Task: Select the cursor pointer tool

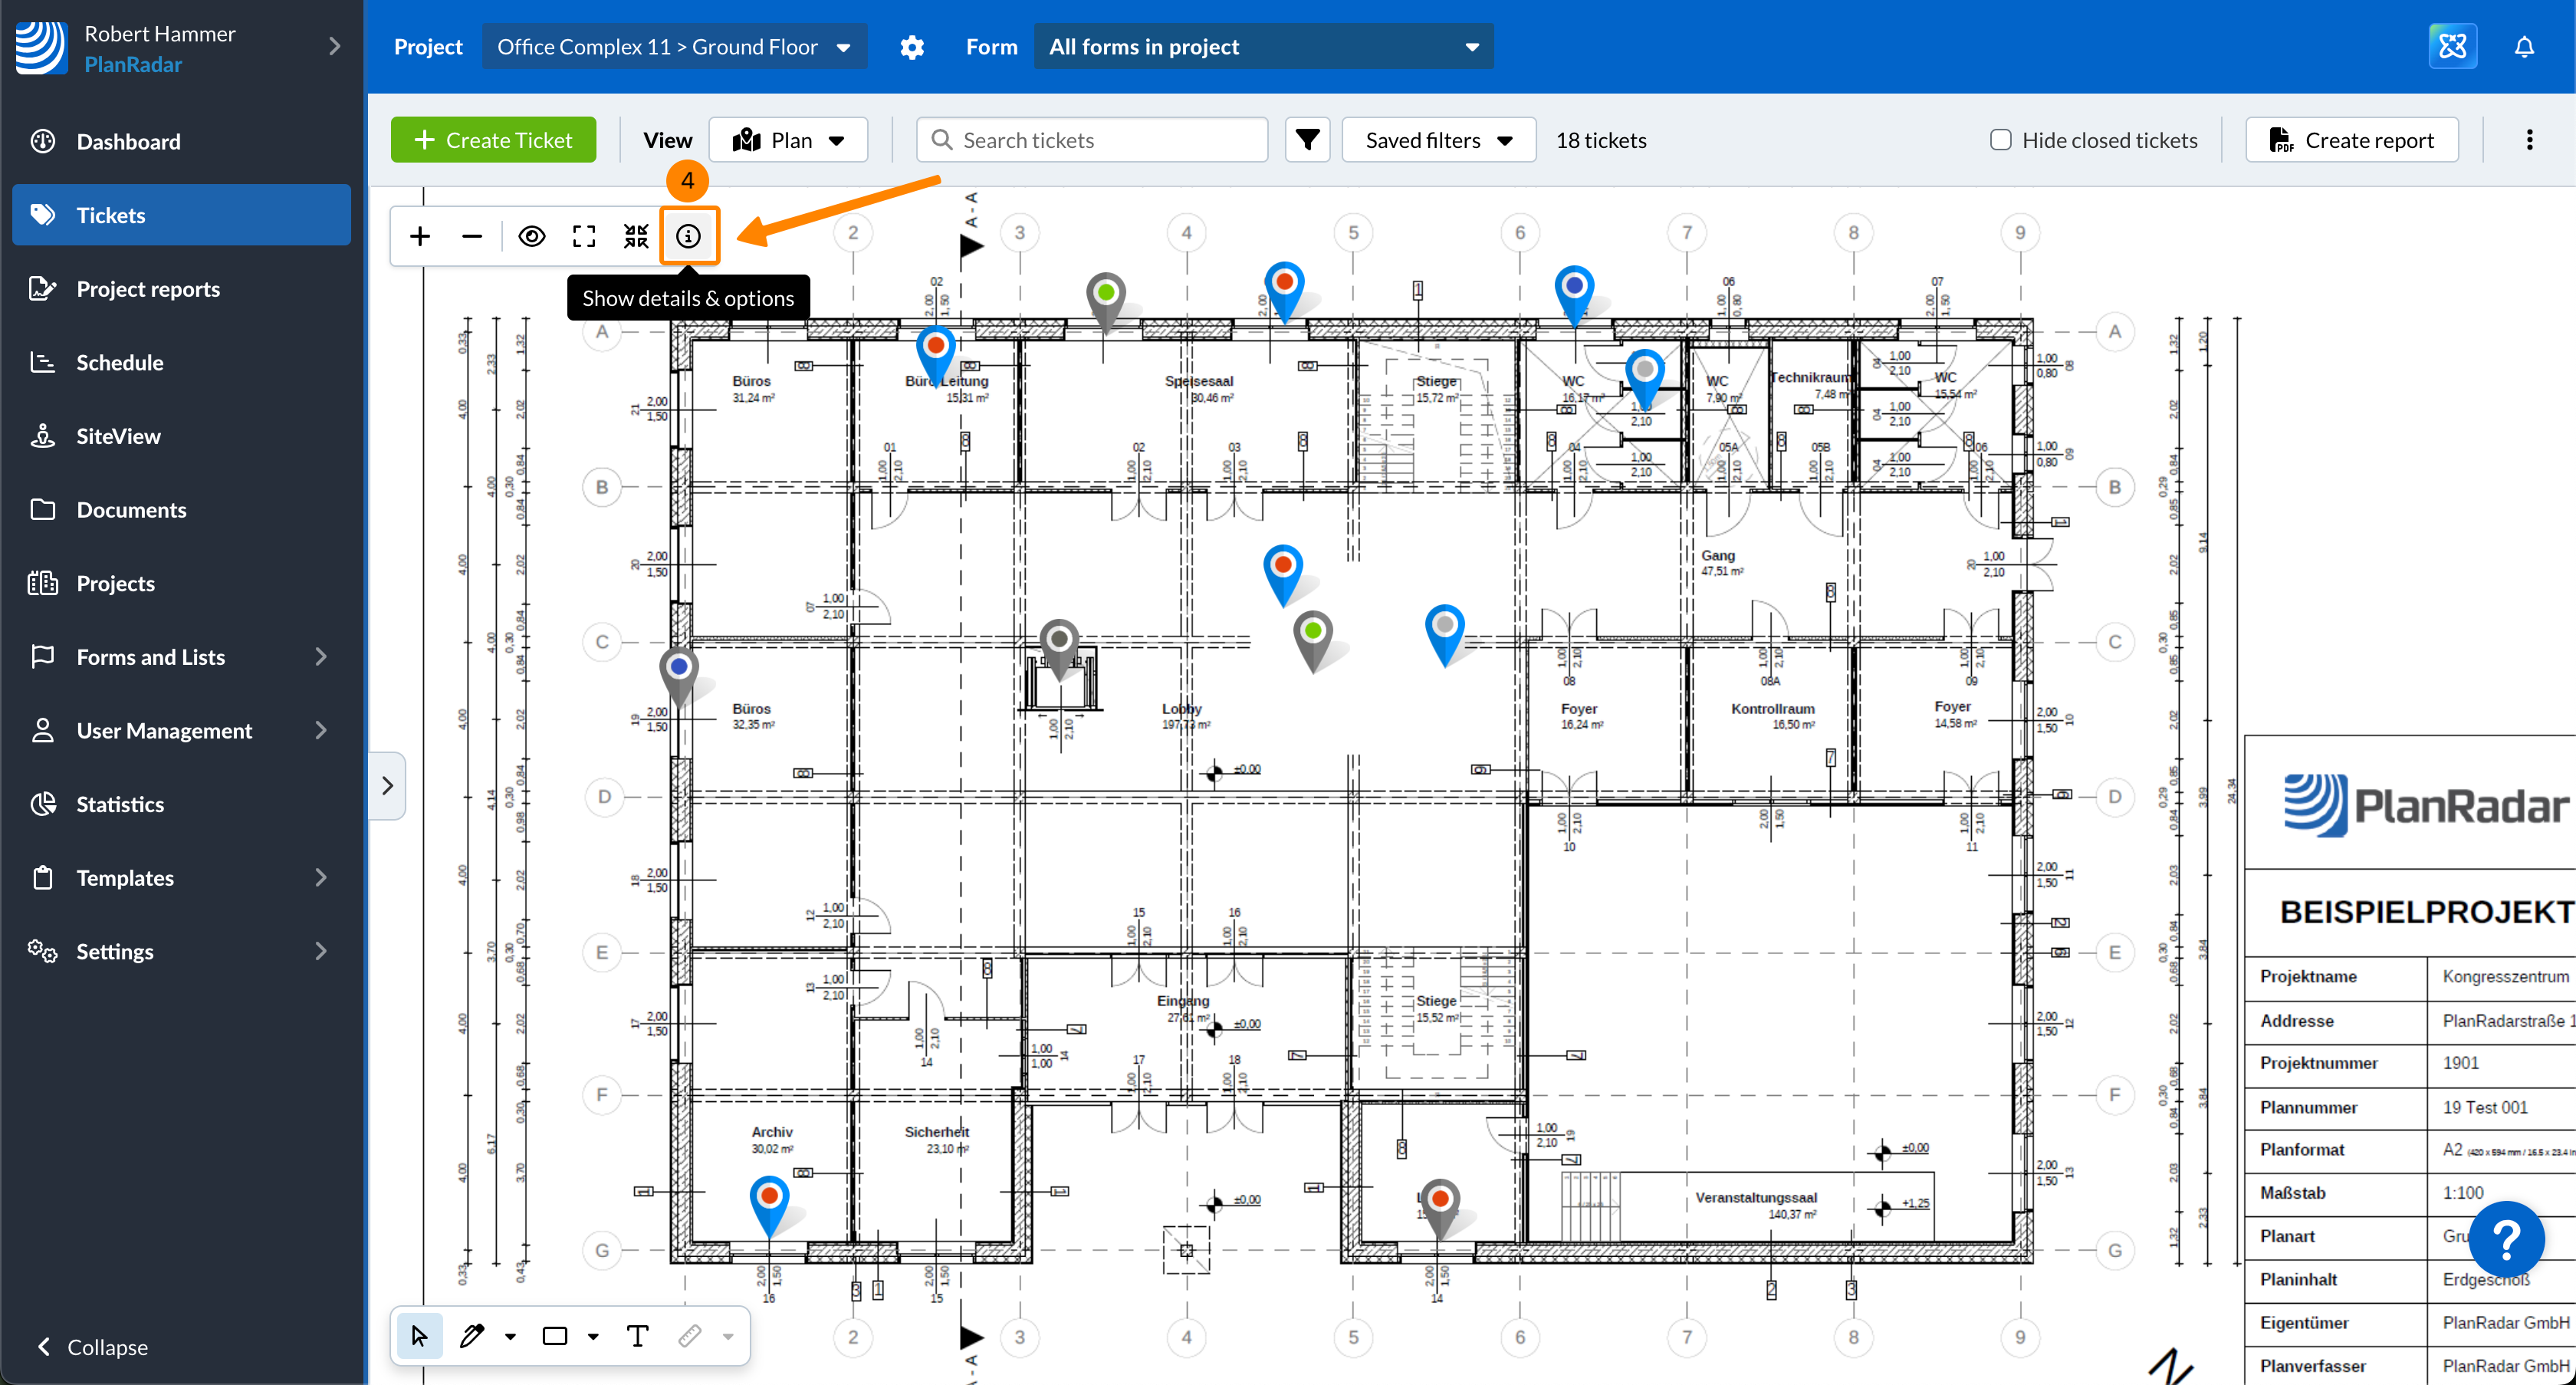Action: coord(419,1335)
